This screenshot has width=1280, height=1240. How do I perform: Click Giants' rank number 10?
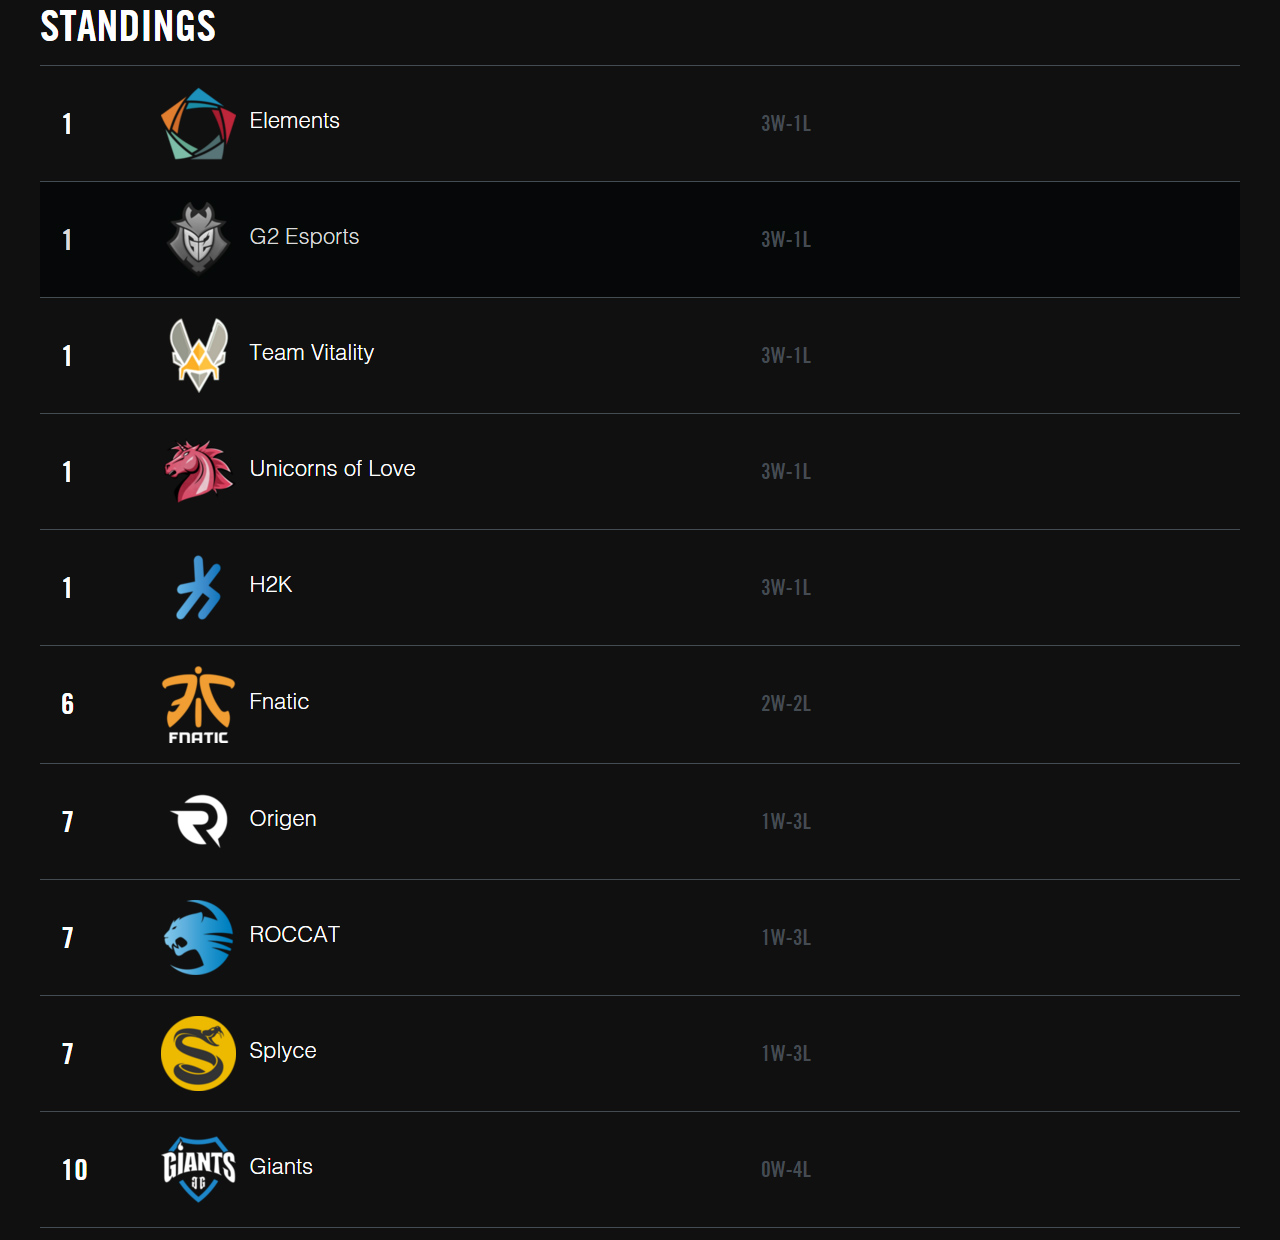pos(75,1170)
